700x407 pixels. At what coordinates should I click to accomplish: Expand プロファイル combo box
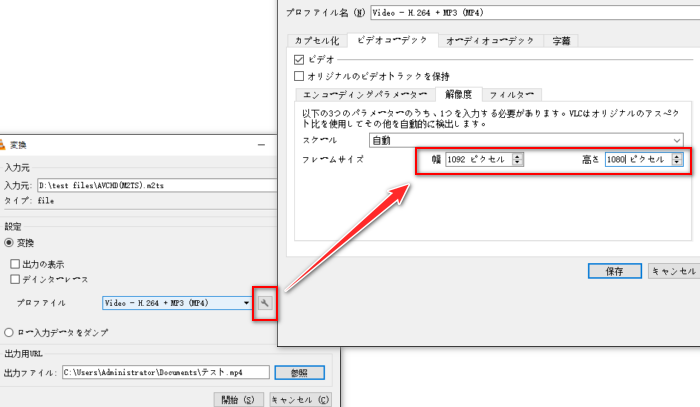tap(177, 303)
